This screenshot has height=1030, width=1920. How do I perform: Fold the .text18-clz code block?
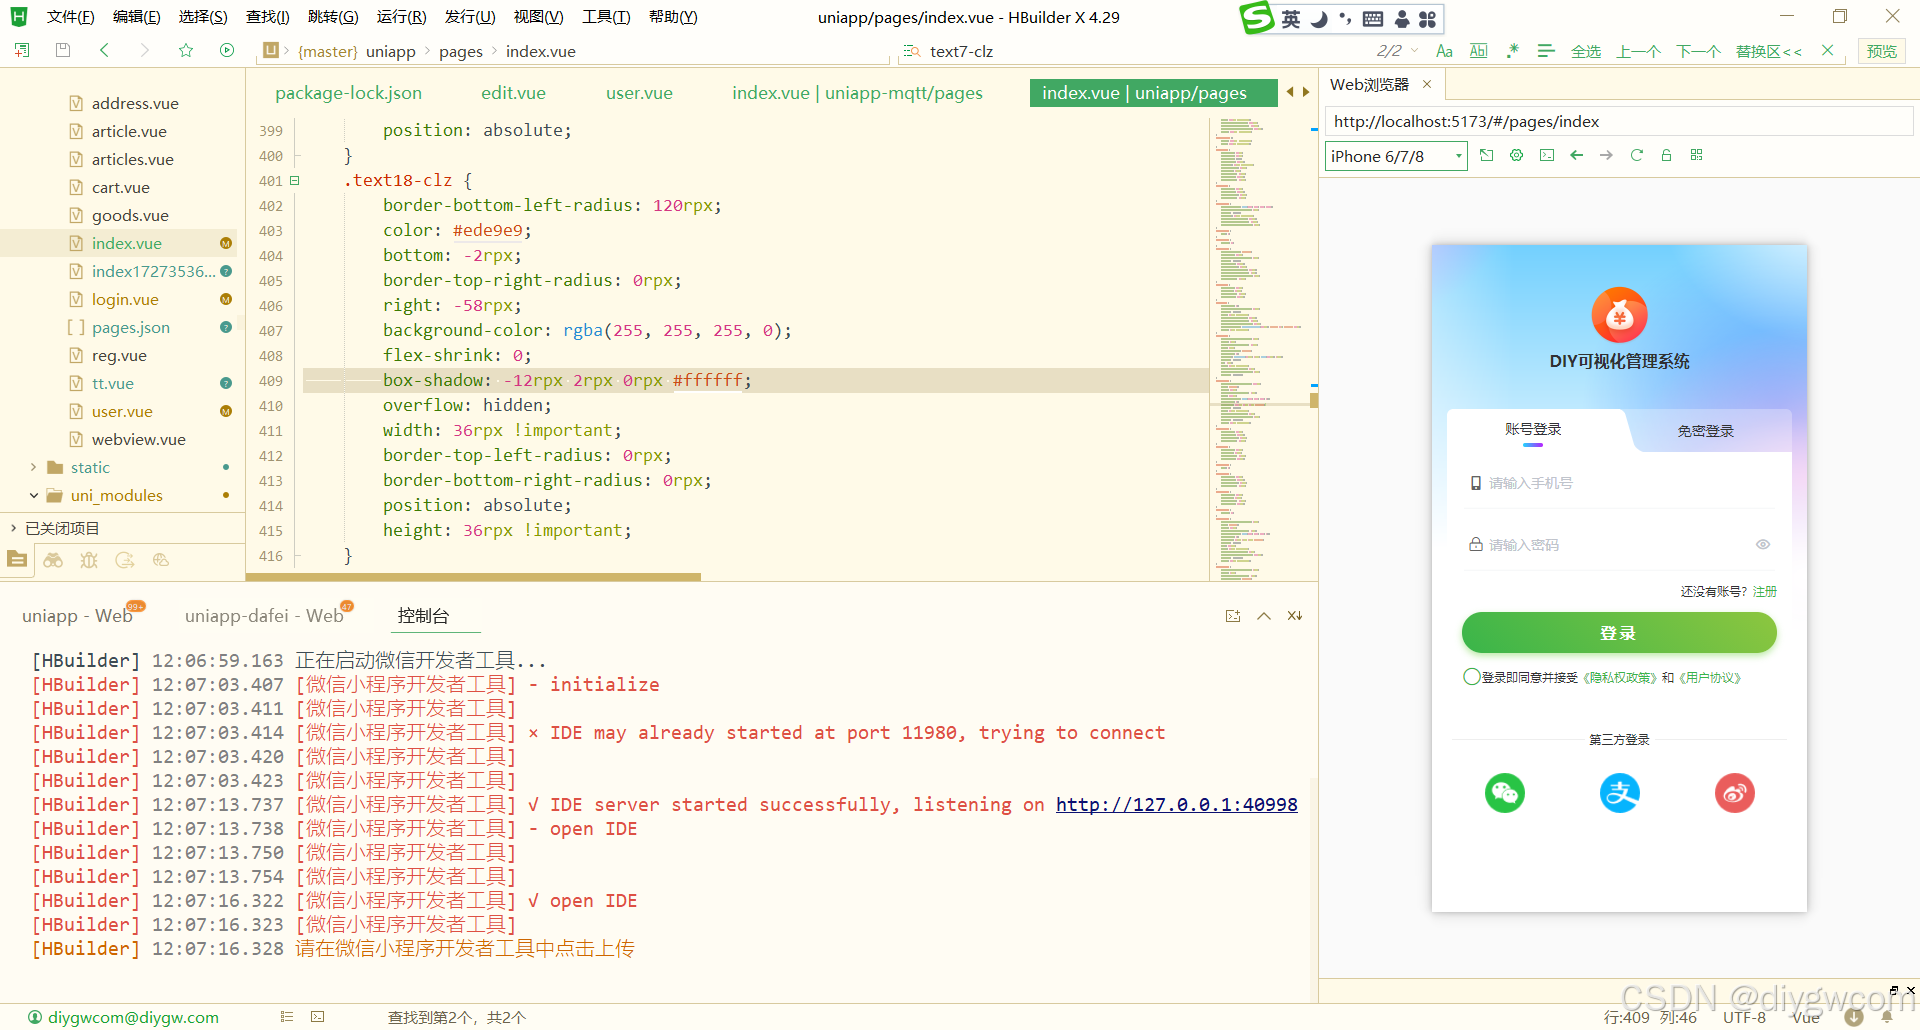(x=294, y=181)
